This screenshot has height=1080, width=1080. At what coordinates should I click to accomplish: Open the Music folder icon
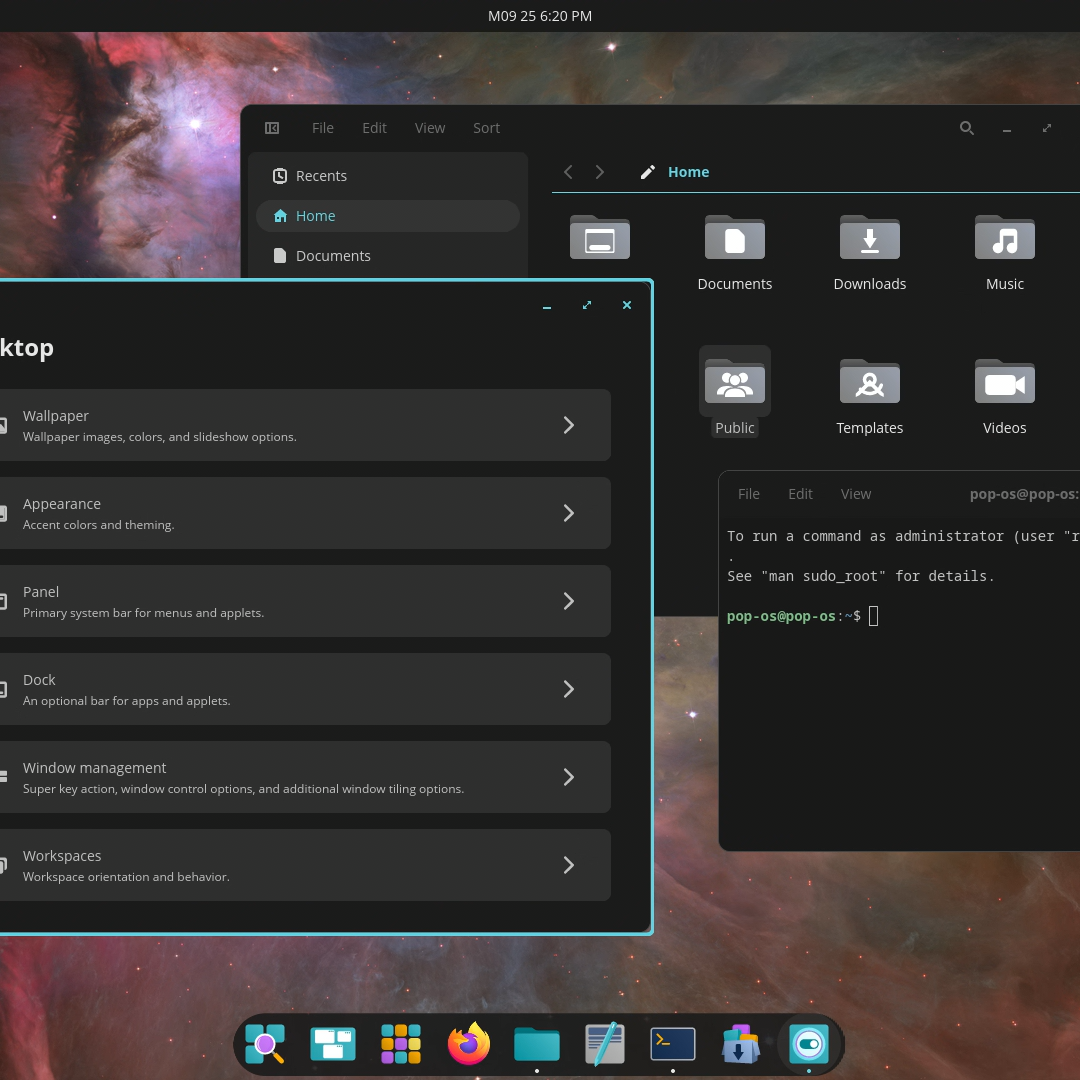pyautogui.click(x=1004, y=238)
